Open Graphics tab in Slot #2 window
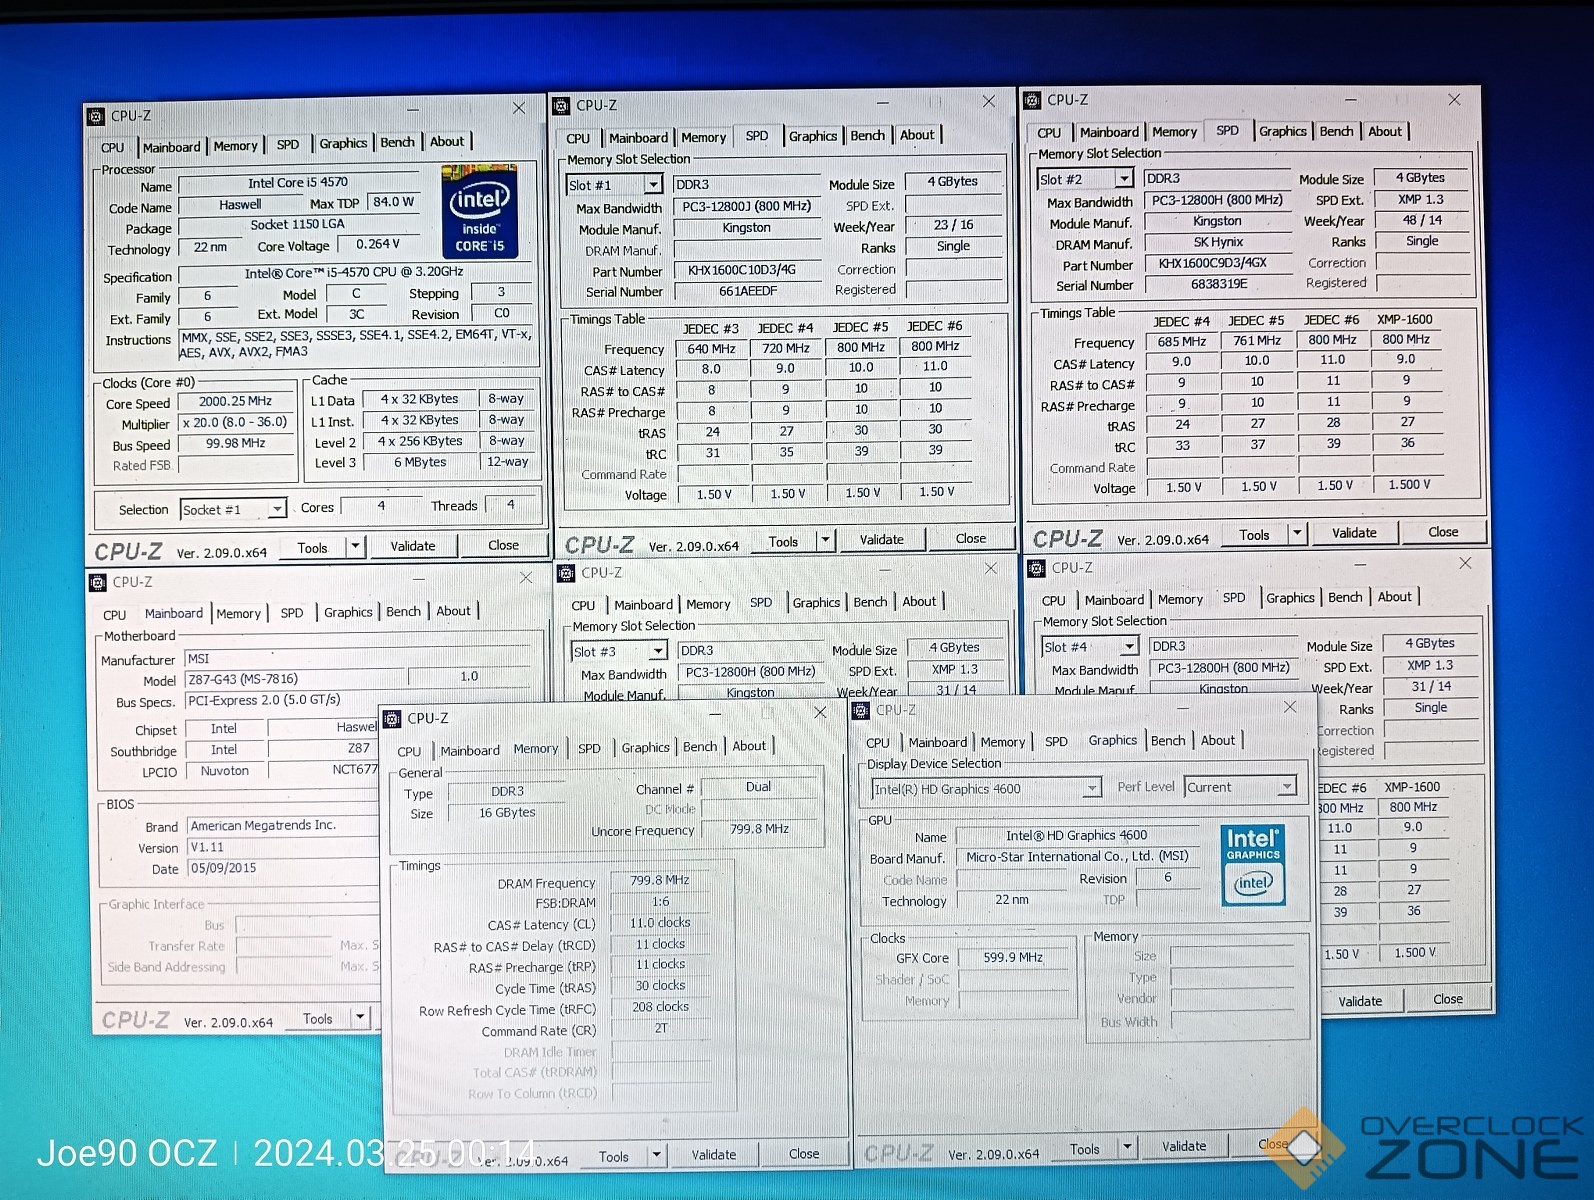 pos(1282,131)
